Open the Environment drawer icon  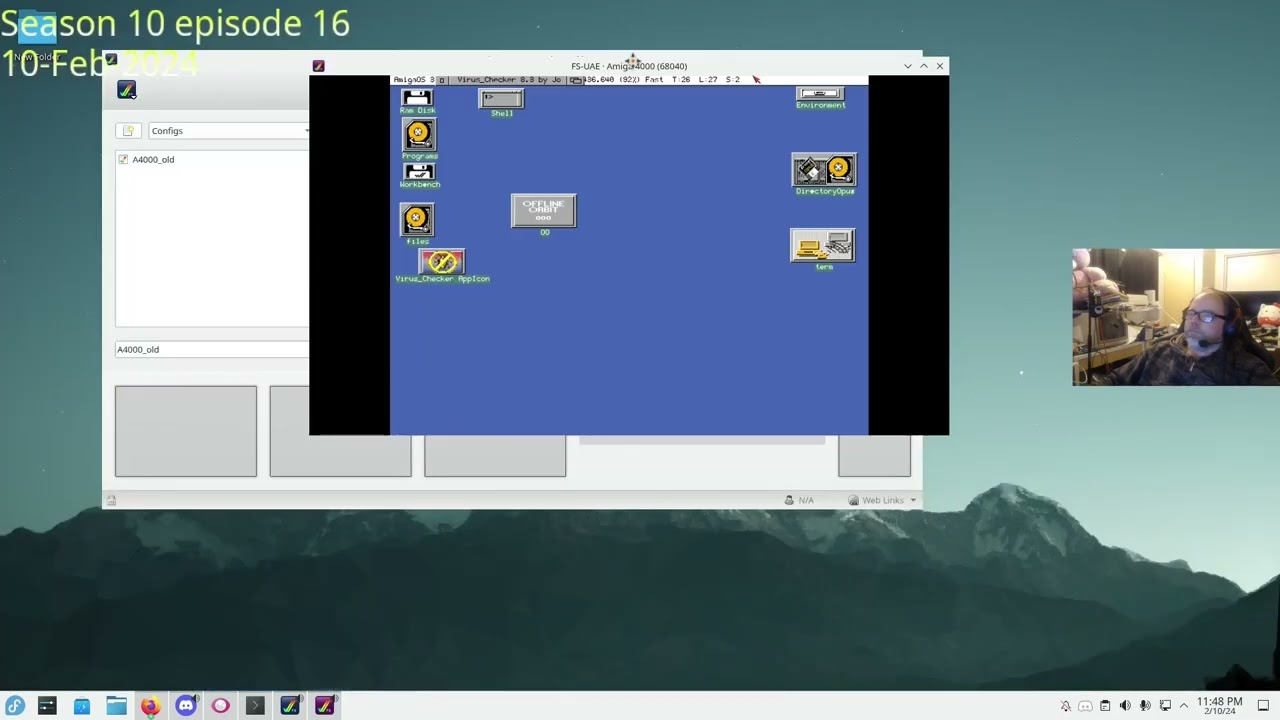821,97
